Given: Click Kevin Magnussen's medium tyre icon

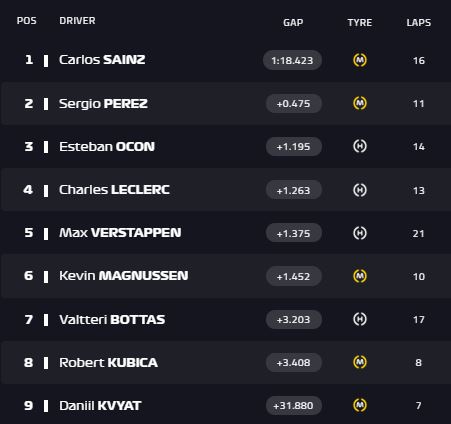Looking at the screenshot, I should tap(360, 276).
